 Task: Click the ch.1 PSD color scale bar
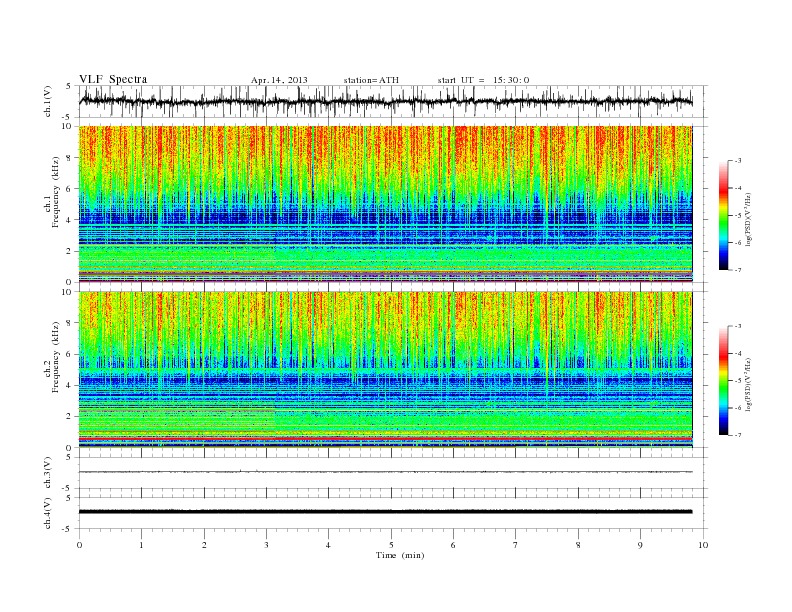point(723,215)
